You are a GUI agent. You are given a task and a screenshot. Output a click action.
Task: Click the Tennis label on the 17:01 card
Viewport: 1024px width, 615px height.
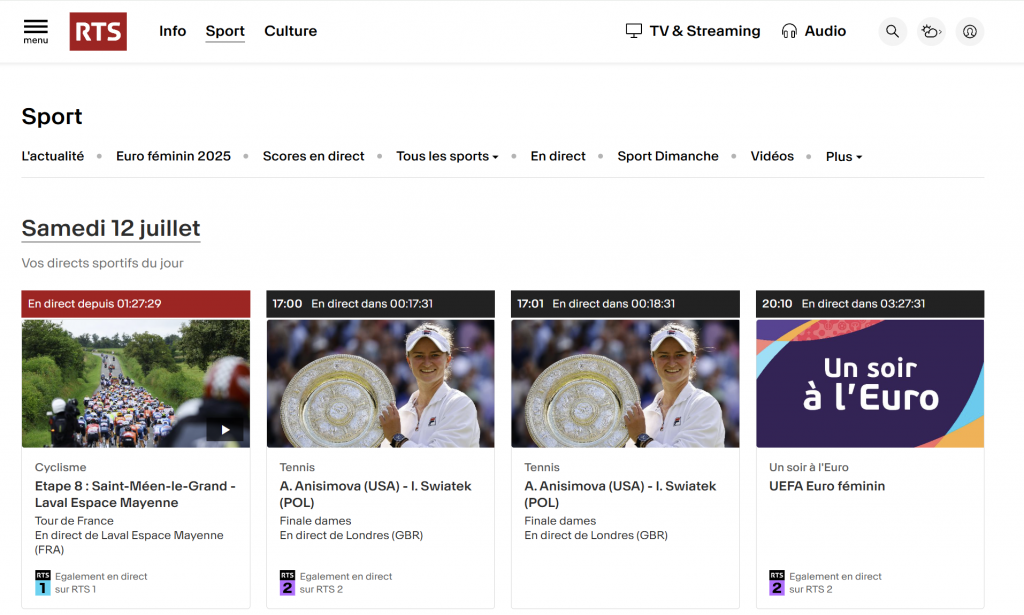click(x=542, y=467)
